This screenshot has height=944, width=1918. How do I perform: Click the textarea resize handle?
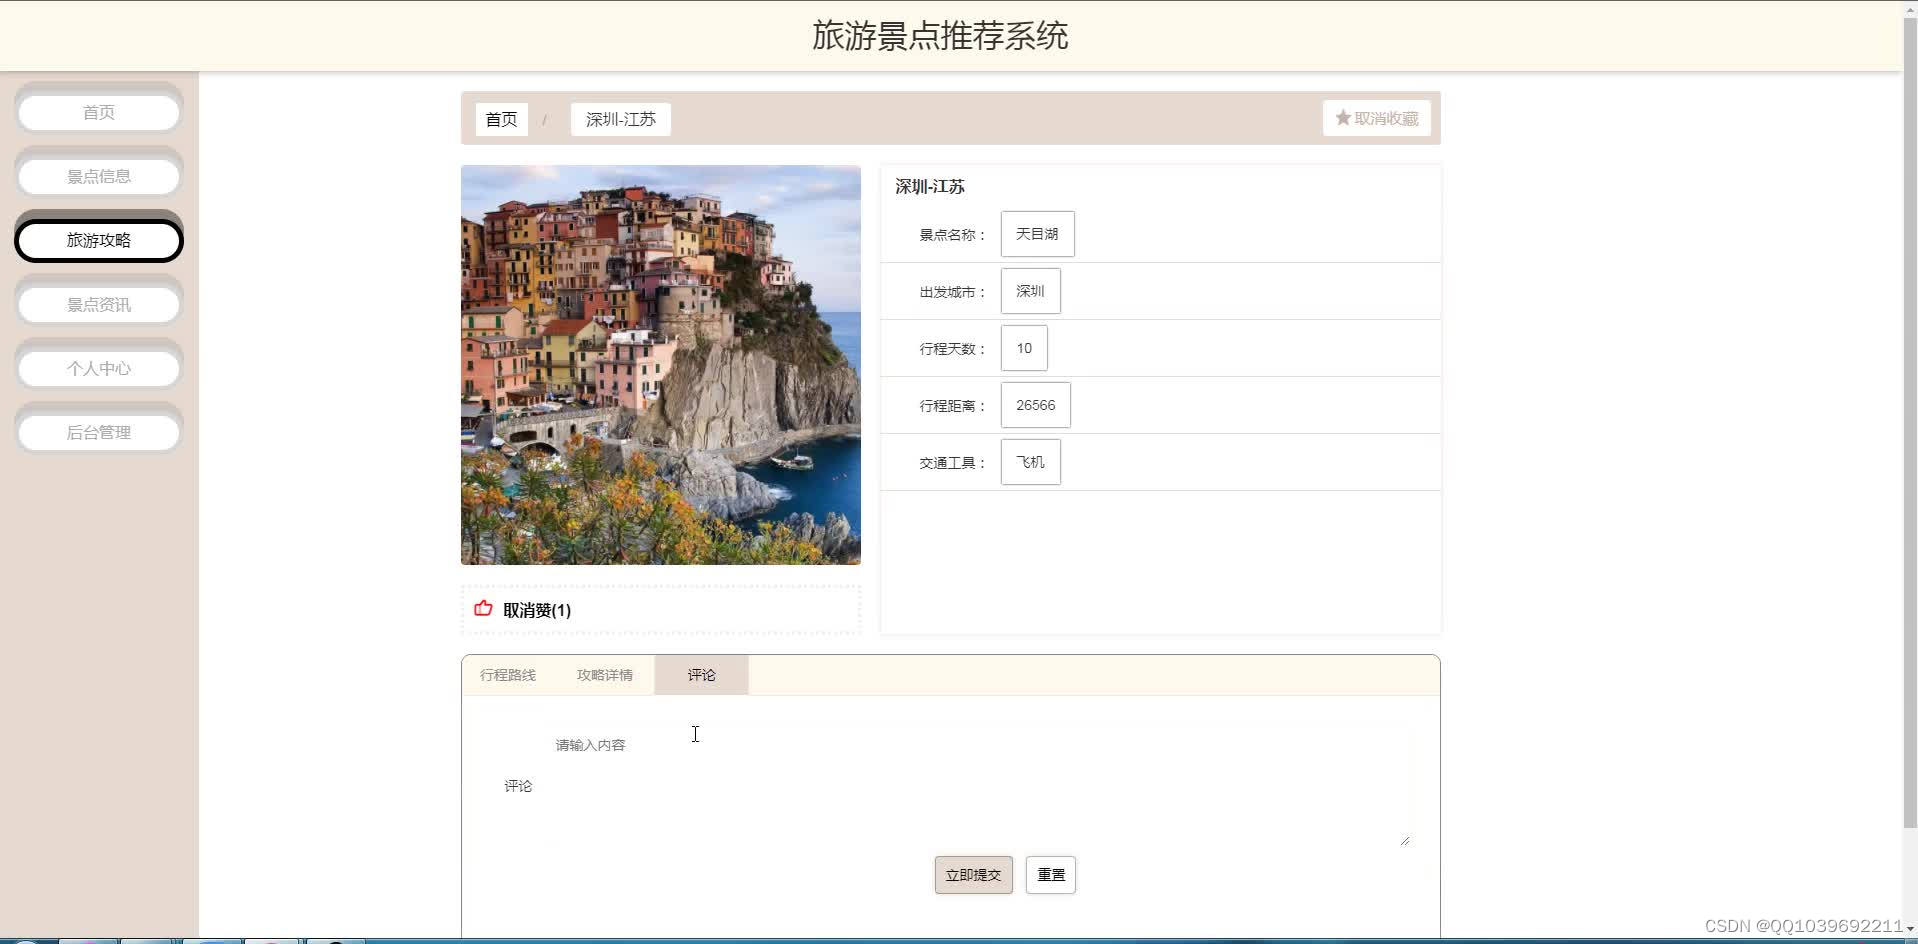point(1405,841)
